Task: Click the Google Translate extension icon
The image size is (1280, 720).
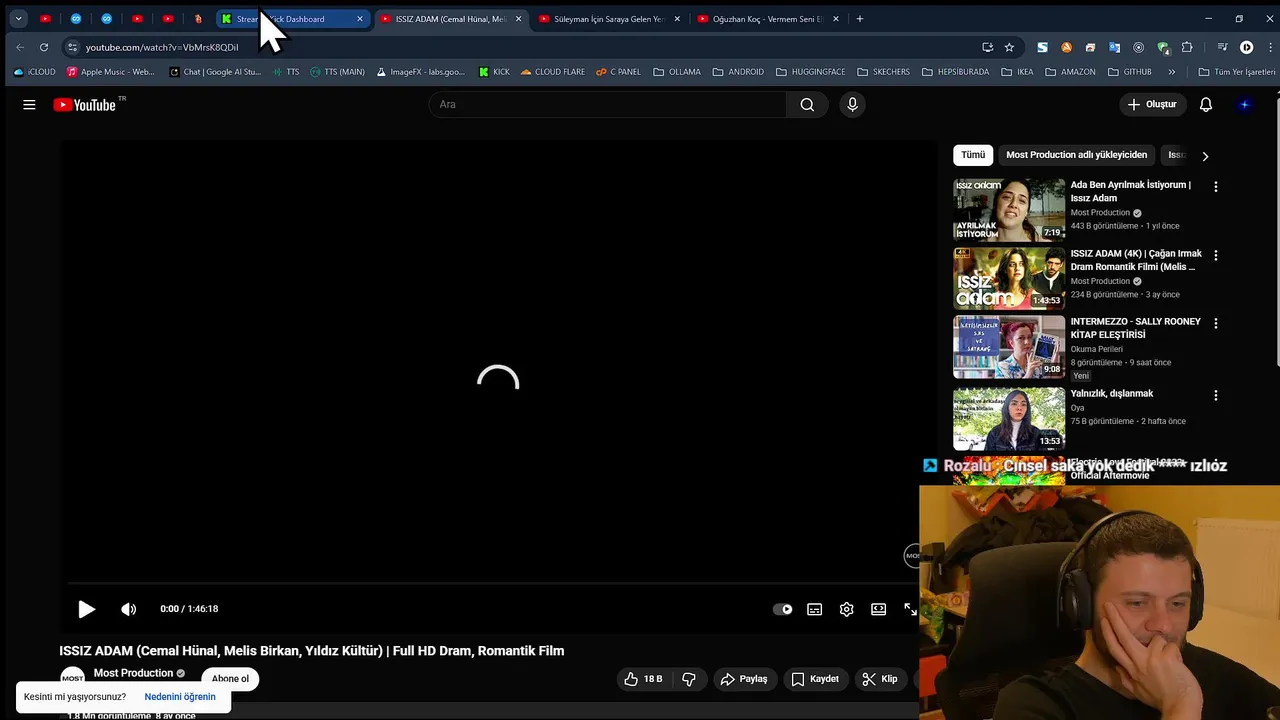Action: [1115, 47]
